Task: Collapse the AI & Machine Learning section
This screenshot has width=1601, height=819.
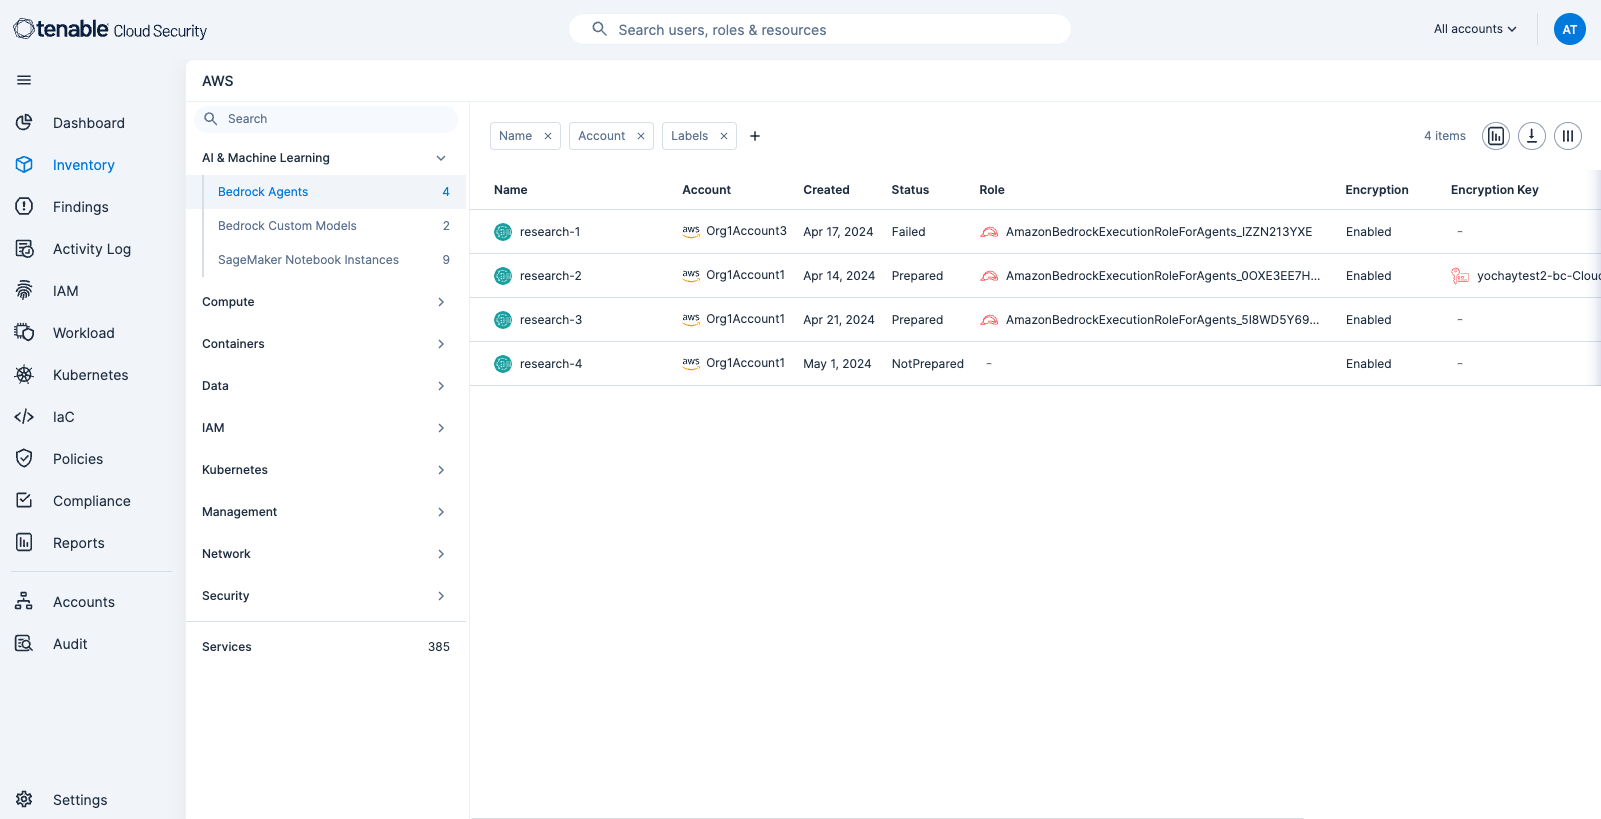Action: tap(441, 158)
